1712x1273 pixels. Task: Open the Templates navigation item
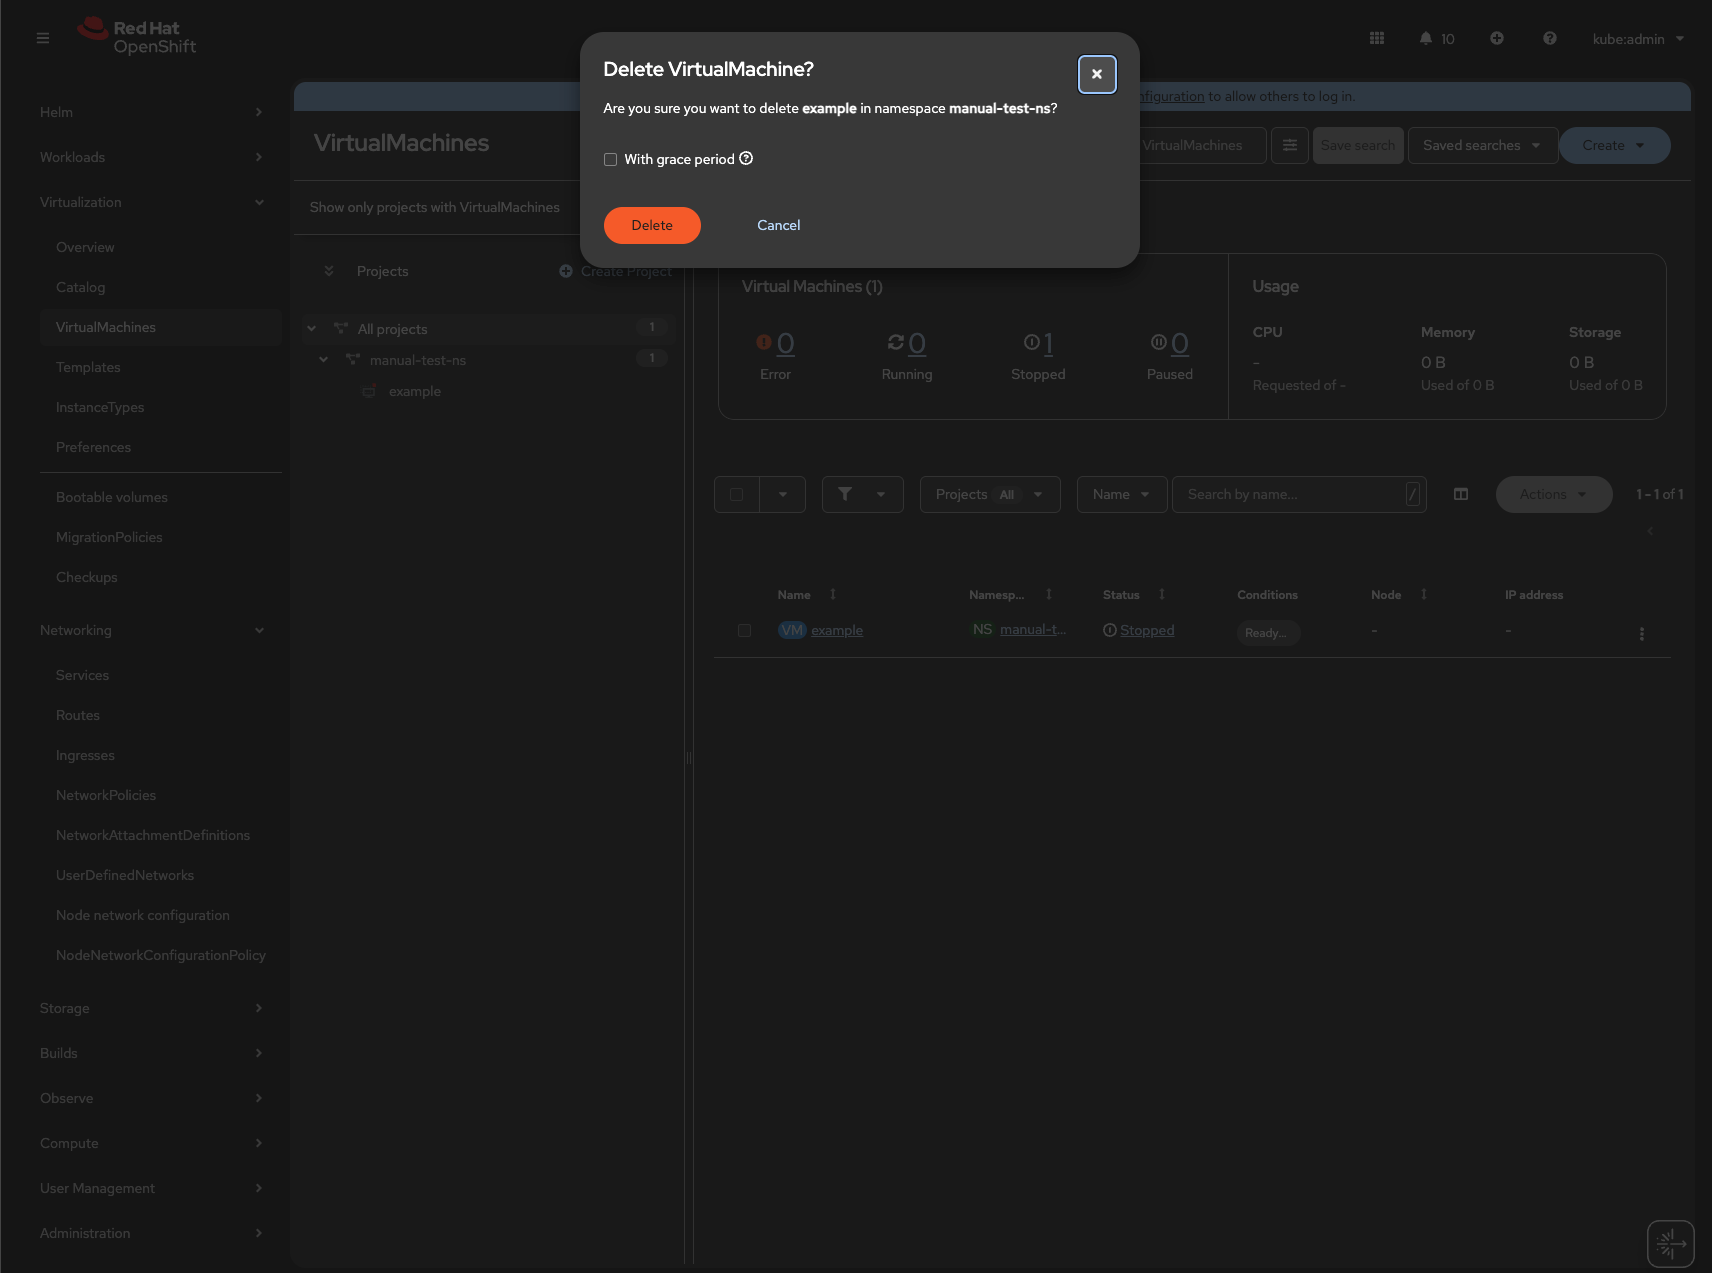pyautogui.click(x=88, y=367)
